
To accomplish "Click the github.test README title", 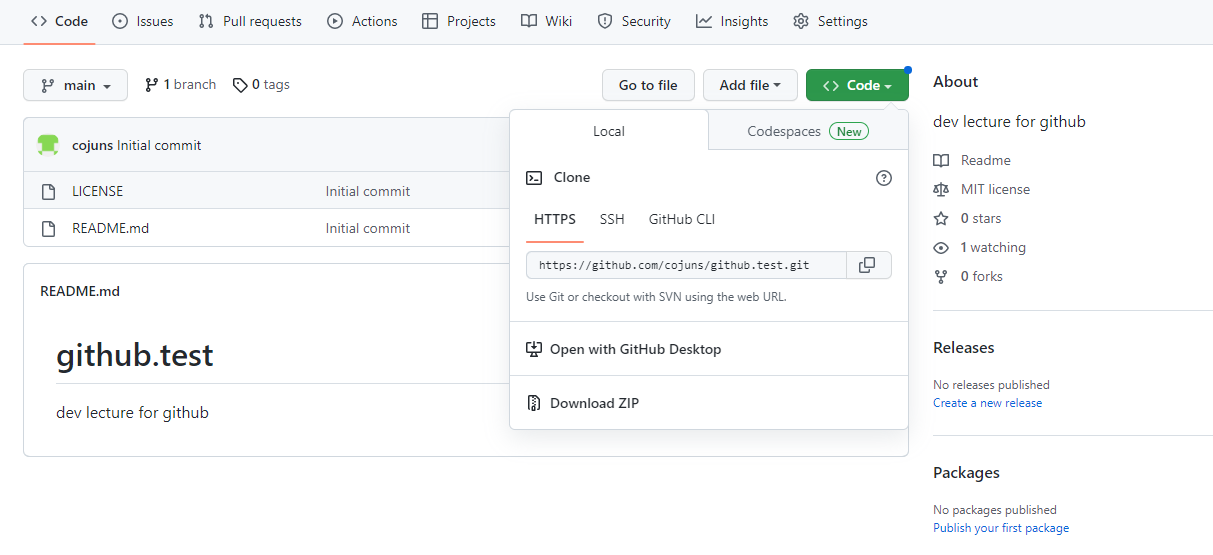I will (135, 355).
